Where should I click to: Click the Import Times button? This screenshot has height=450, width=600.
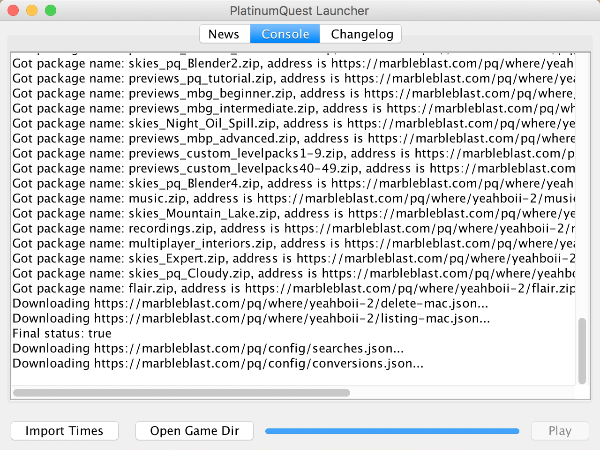pyautogui.click(x=64, y=431)
